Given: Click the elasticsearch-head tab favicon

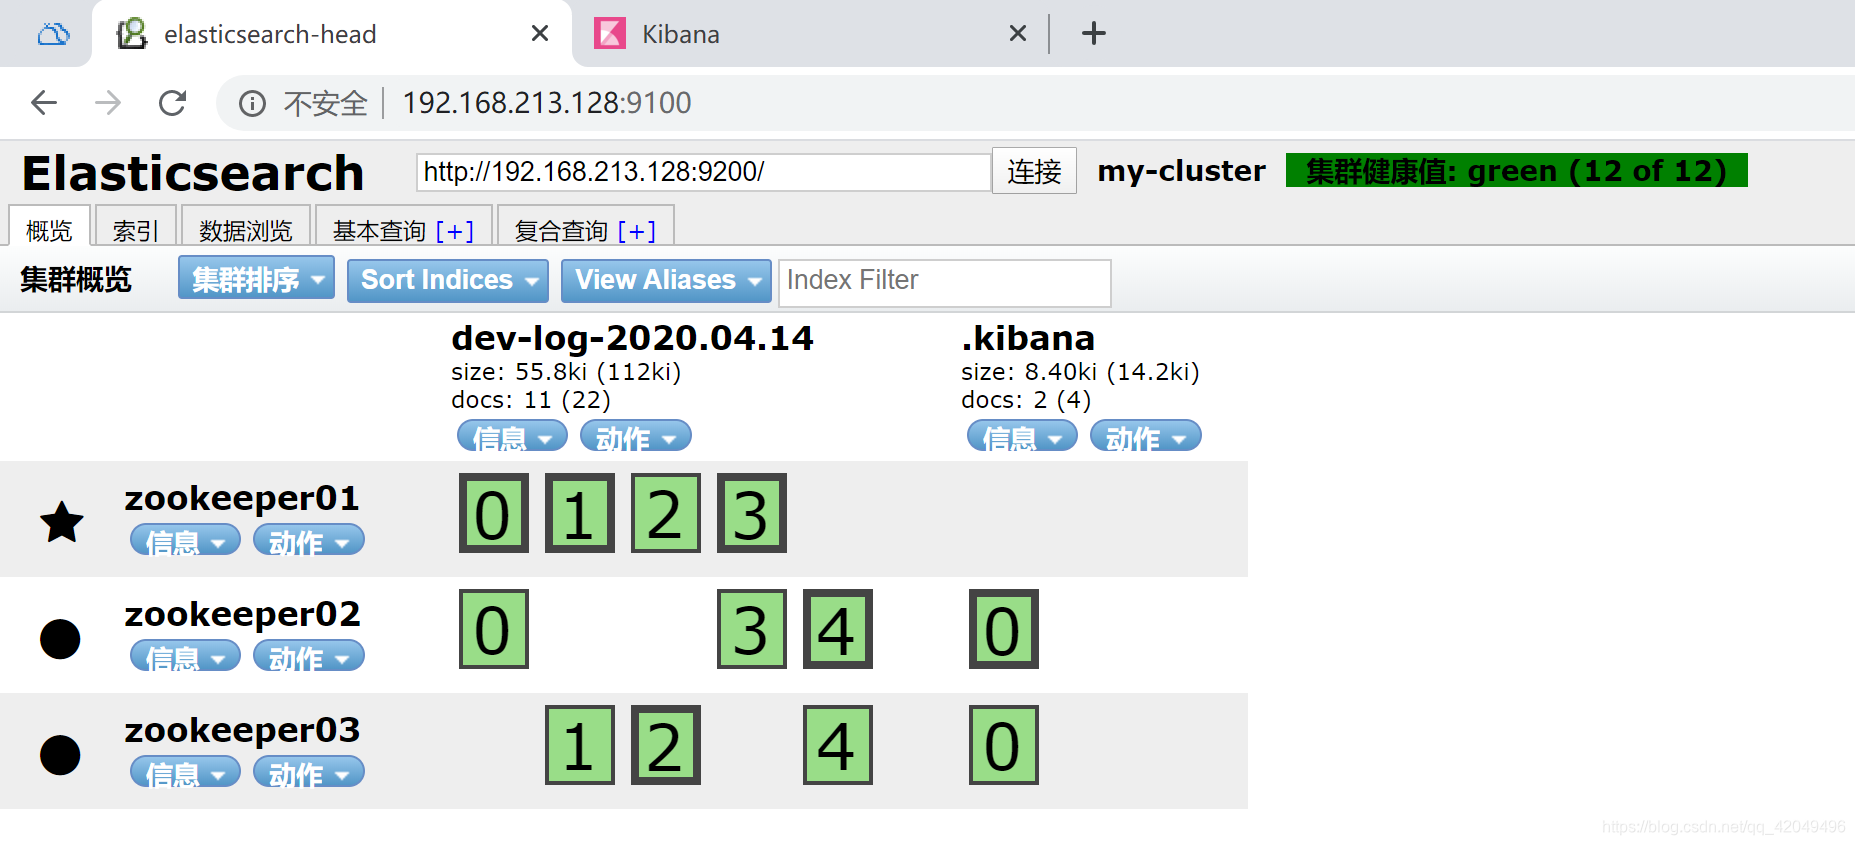Looking at the screenshot, I should click(132, 34).
